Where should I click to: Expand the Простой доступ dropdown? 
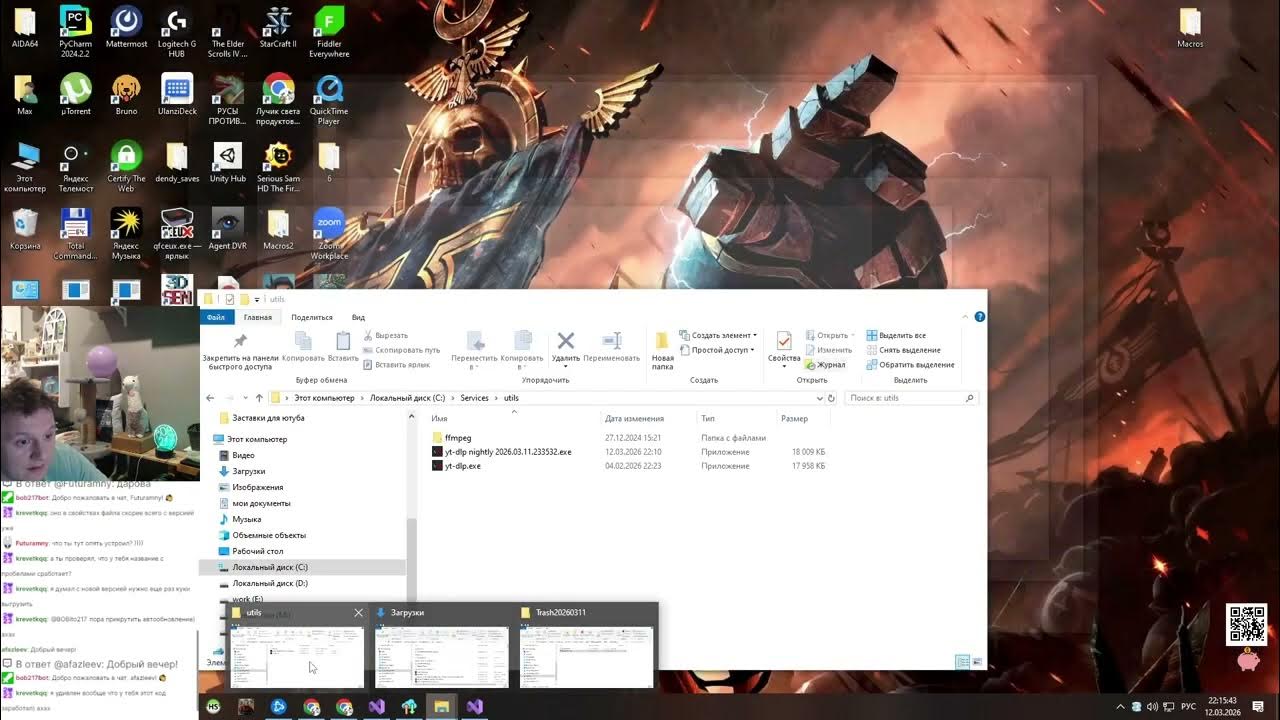[718, 350]
